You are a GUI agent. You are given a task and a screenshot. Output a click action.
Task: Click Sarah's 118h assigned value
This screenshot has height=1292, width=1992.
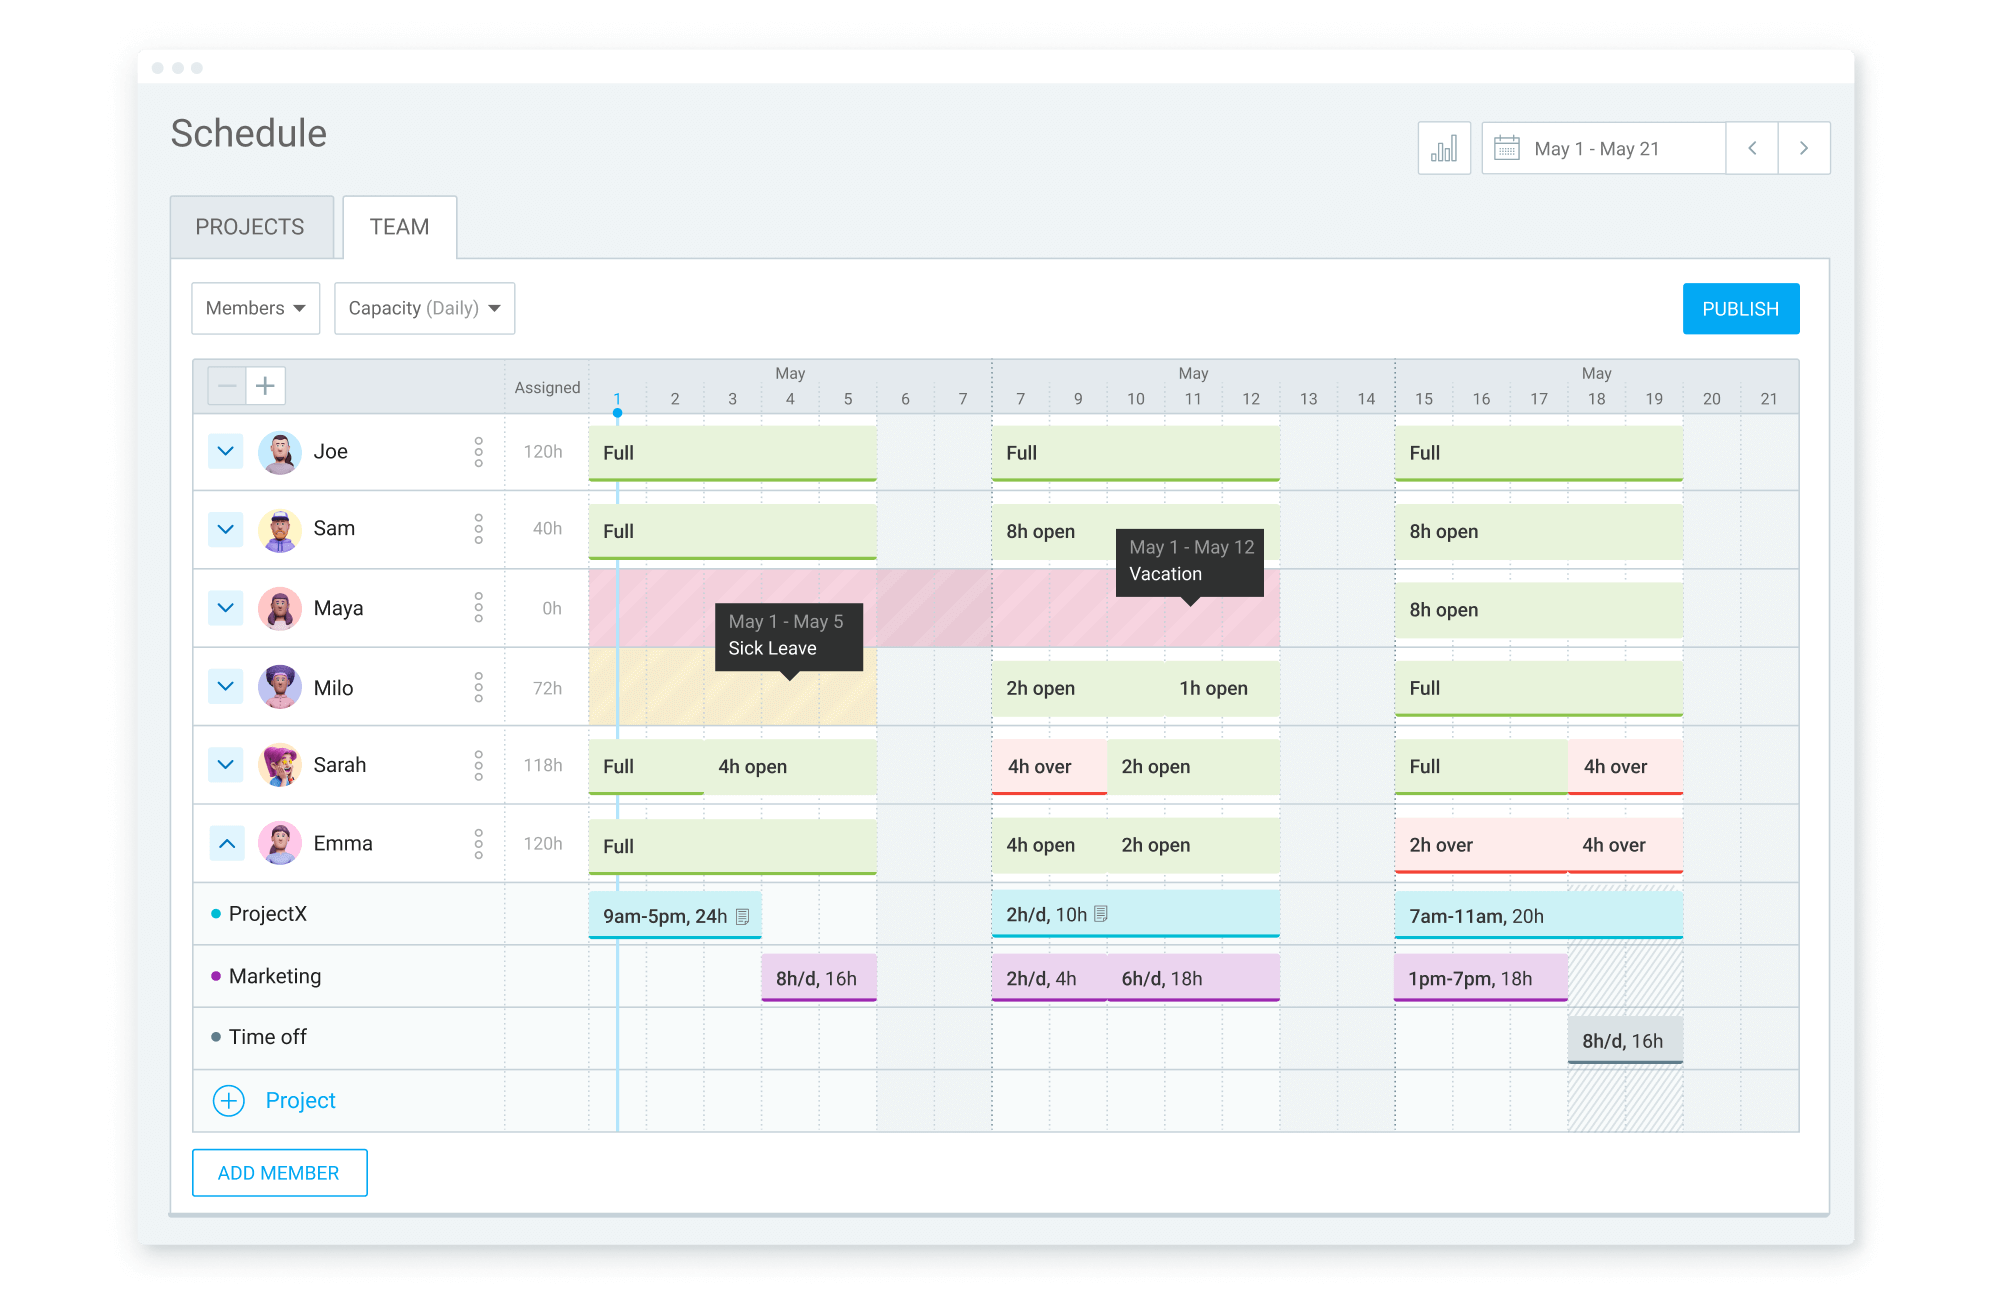(543, 765)
